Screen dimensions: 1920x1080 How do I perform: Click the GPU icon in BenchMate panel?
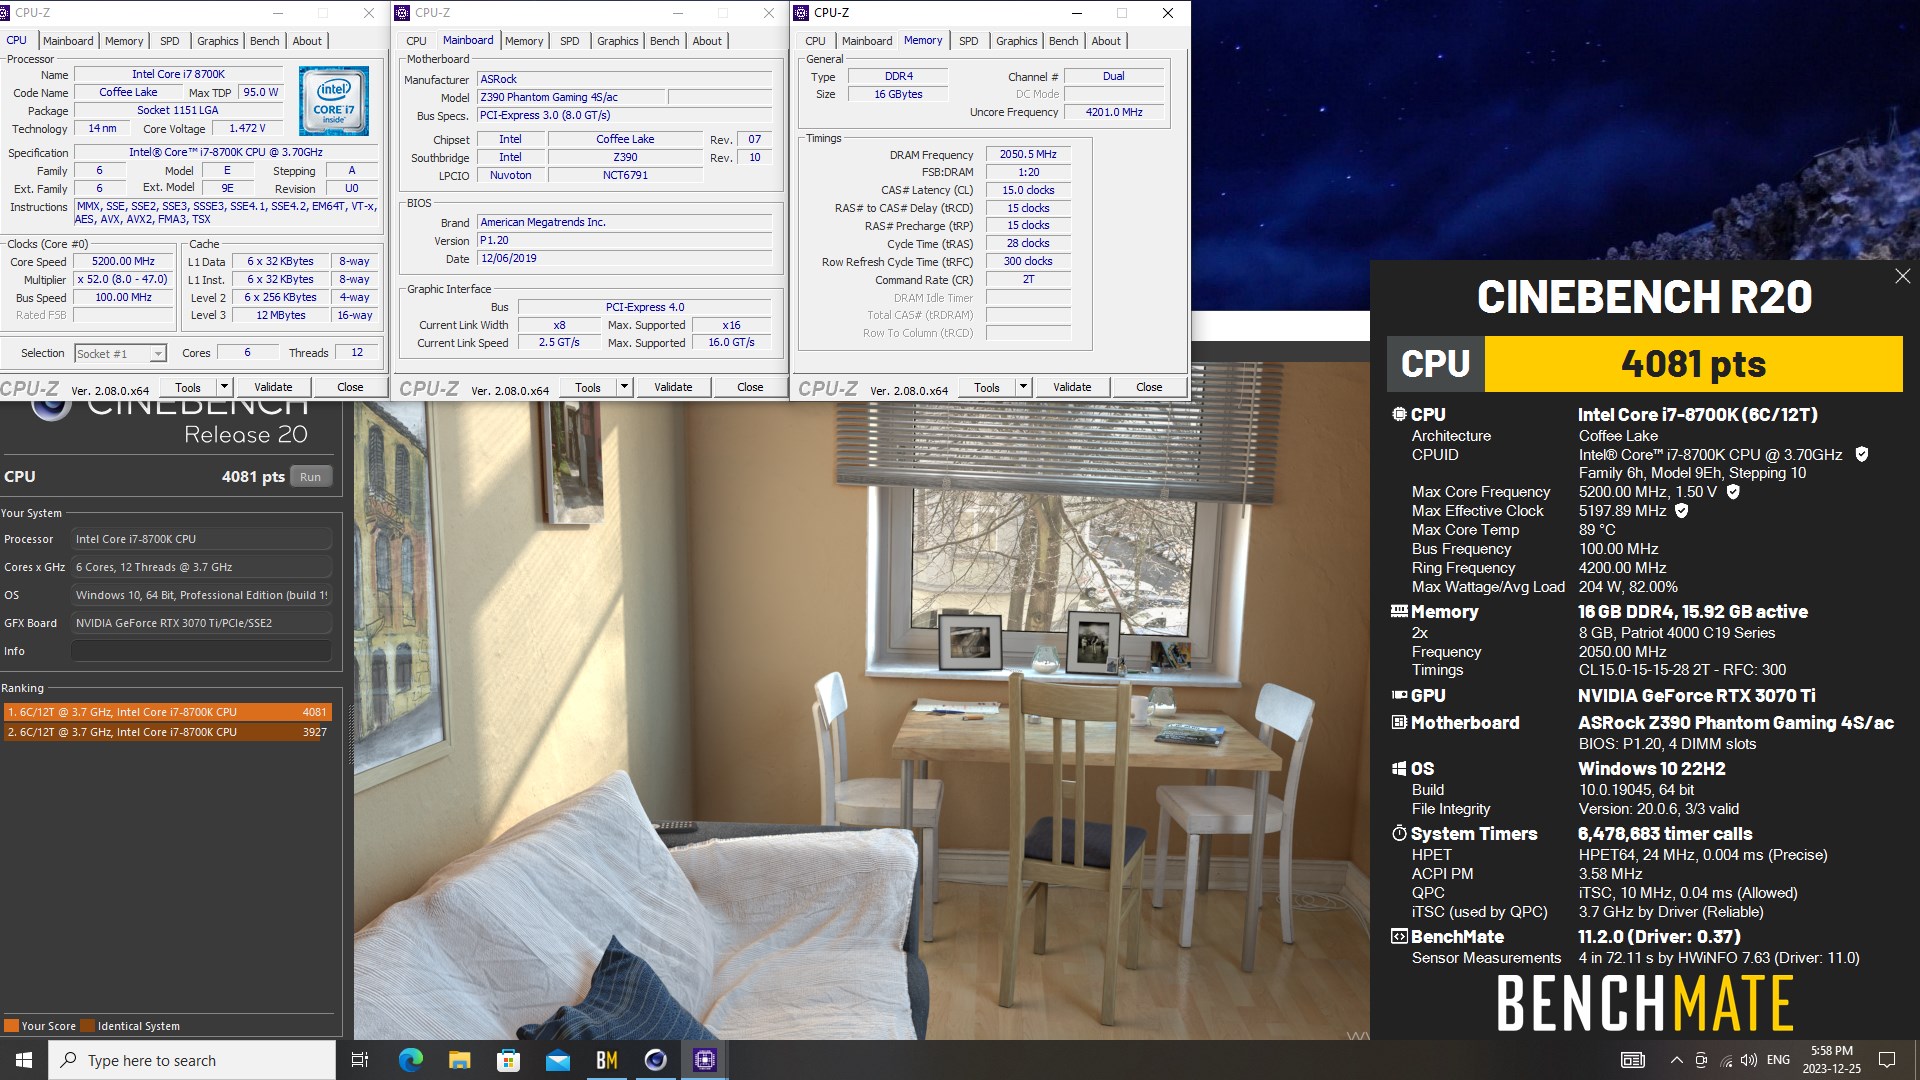point(1399,695)
